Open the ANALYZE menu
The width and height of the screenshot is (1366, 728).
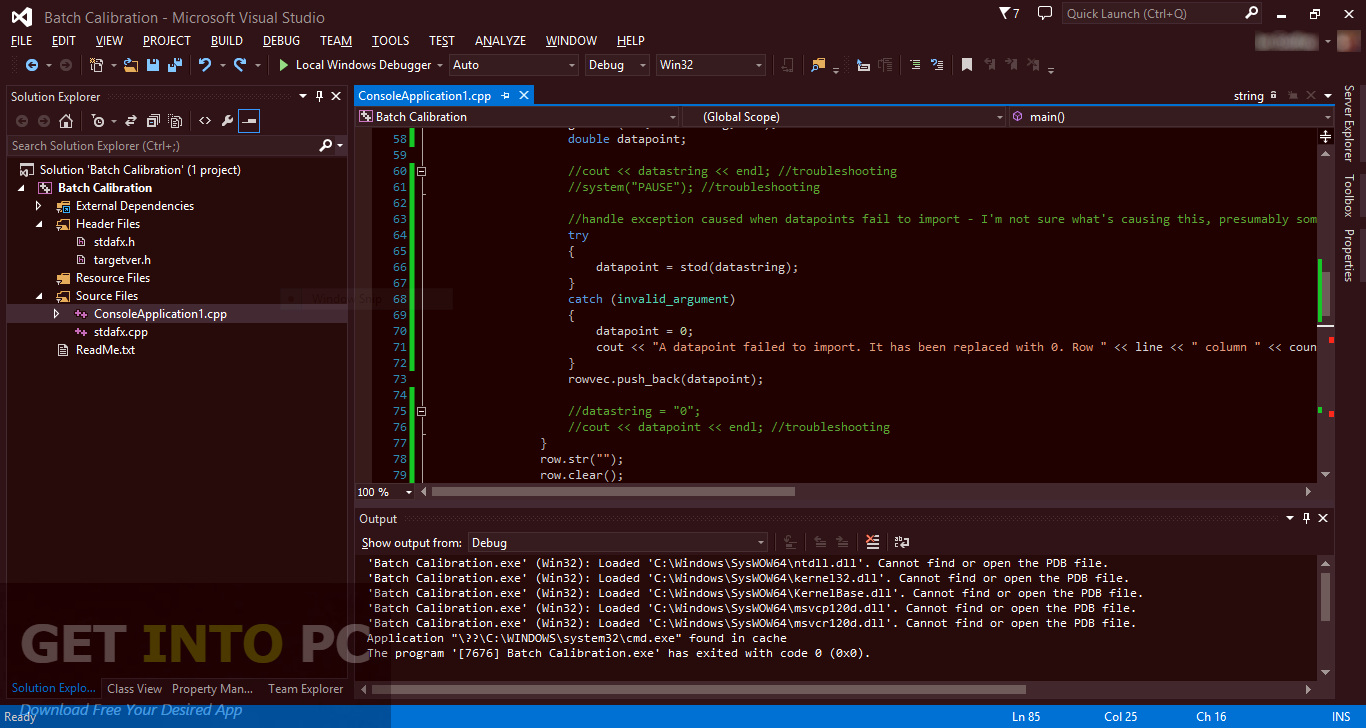[500, 41]
